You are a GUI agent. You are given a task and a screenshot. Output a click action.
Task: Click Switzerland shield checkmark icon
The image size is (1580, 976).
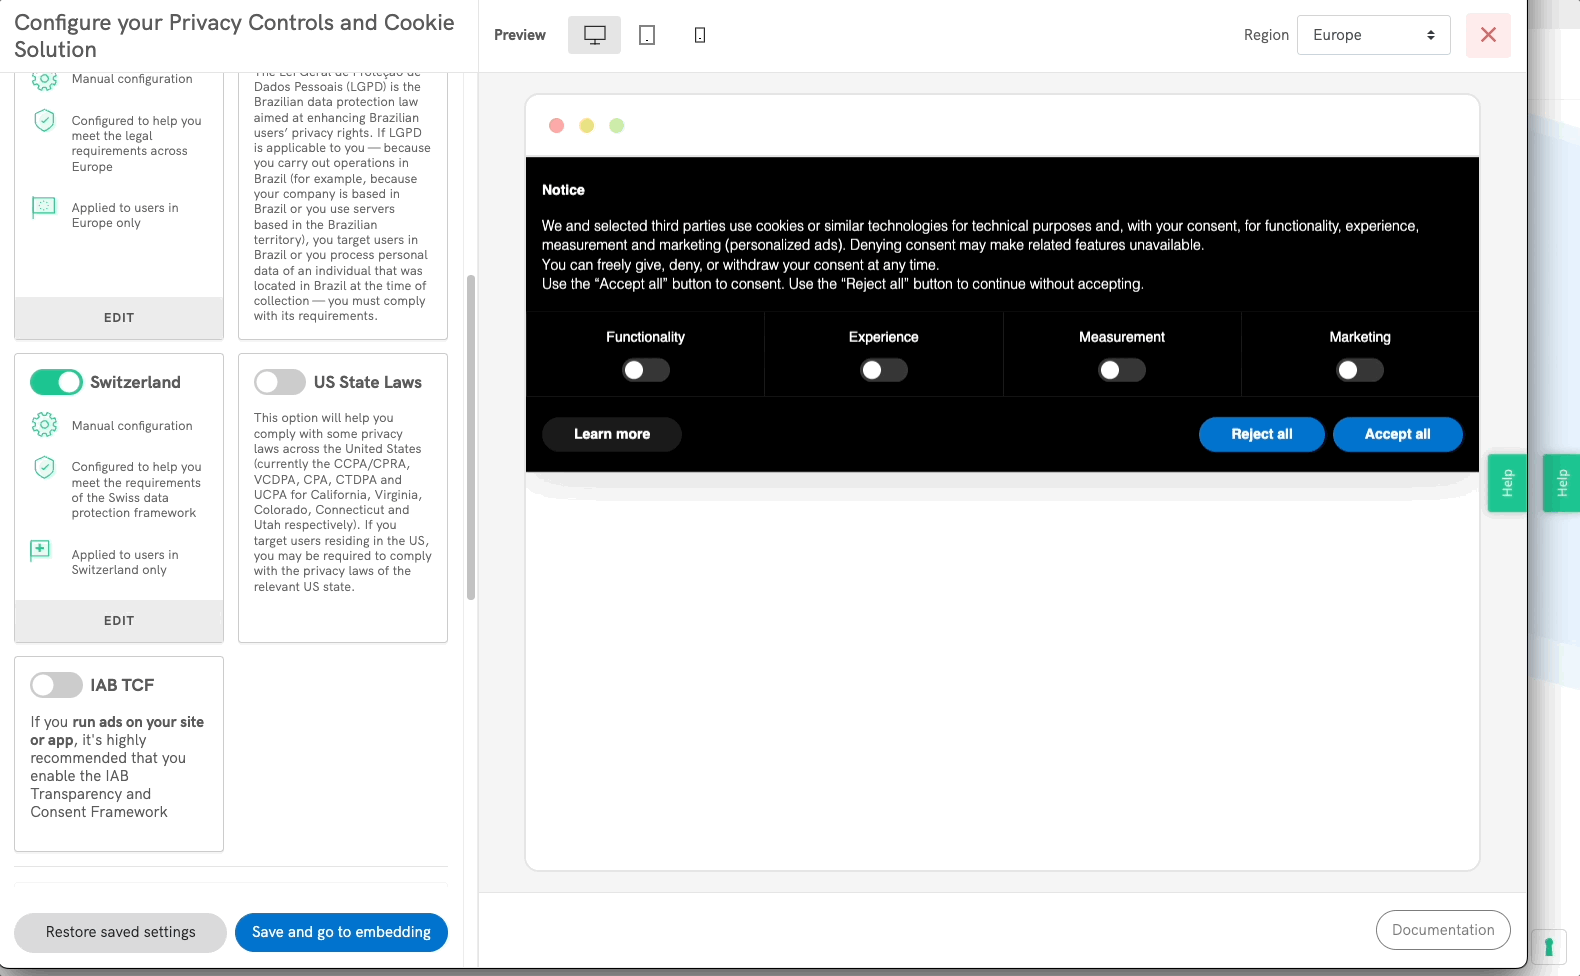[44, 467]
